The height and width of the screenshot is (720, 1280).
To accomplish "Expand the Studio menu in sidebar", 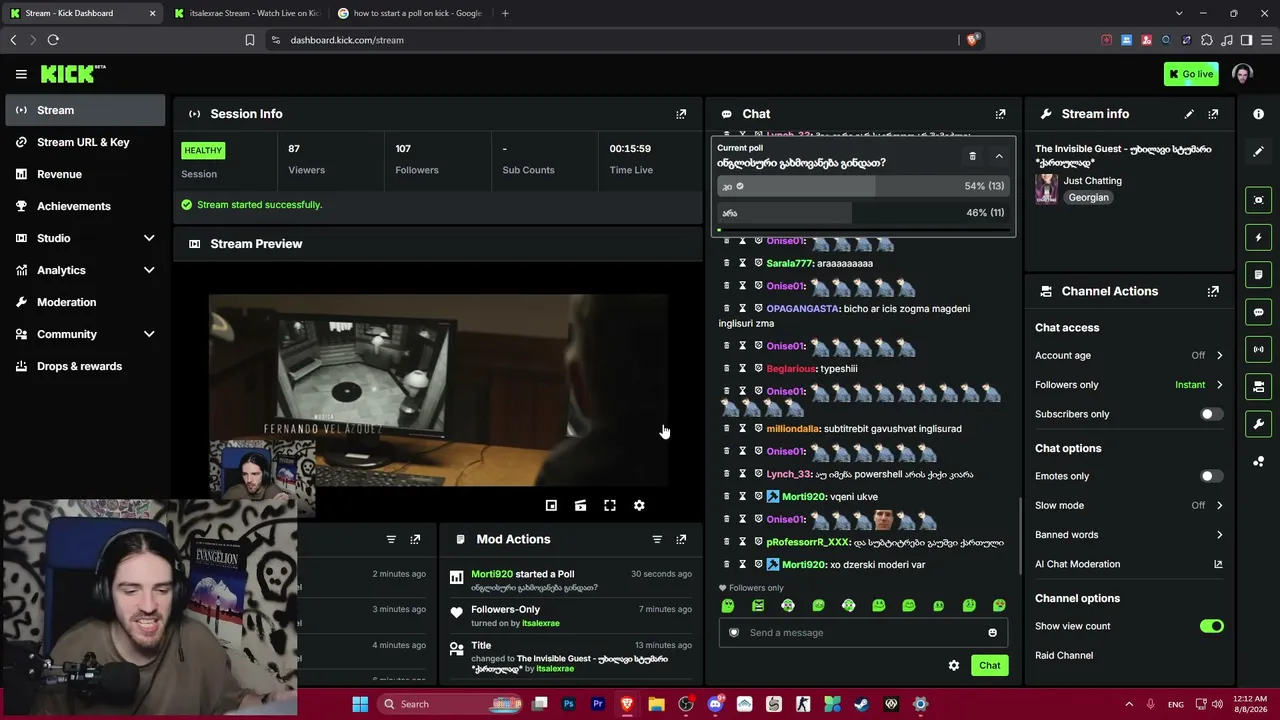I will coord(149,238).
